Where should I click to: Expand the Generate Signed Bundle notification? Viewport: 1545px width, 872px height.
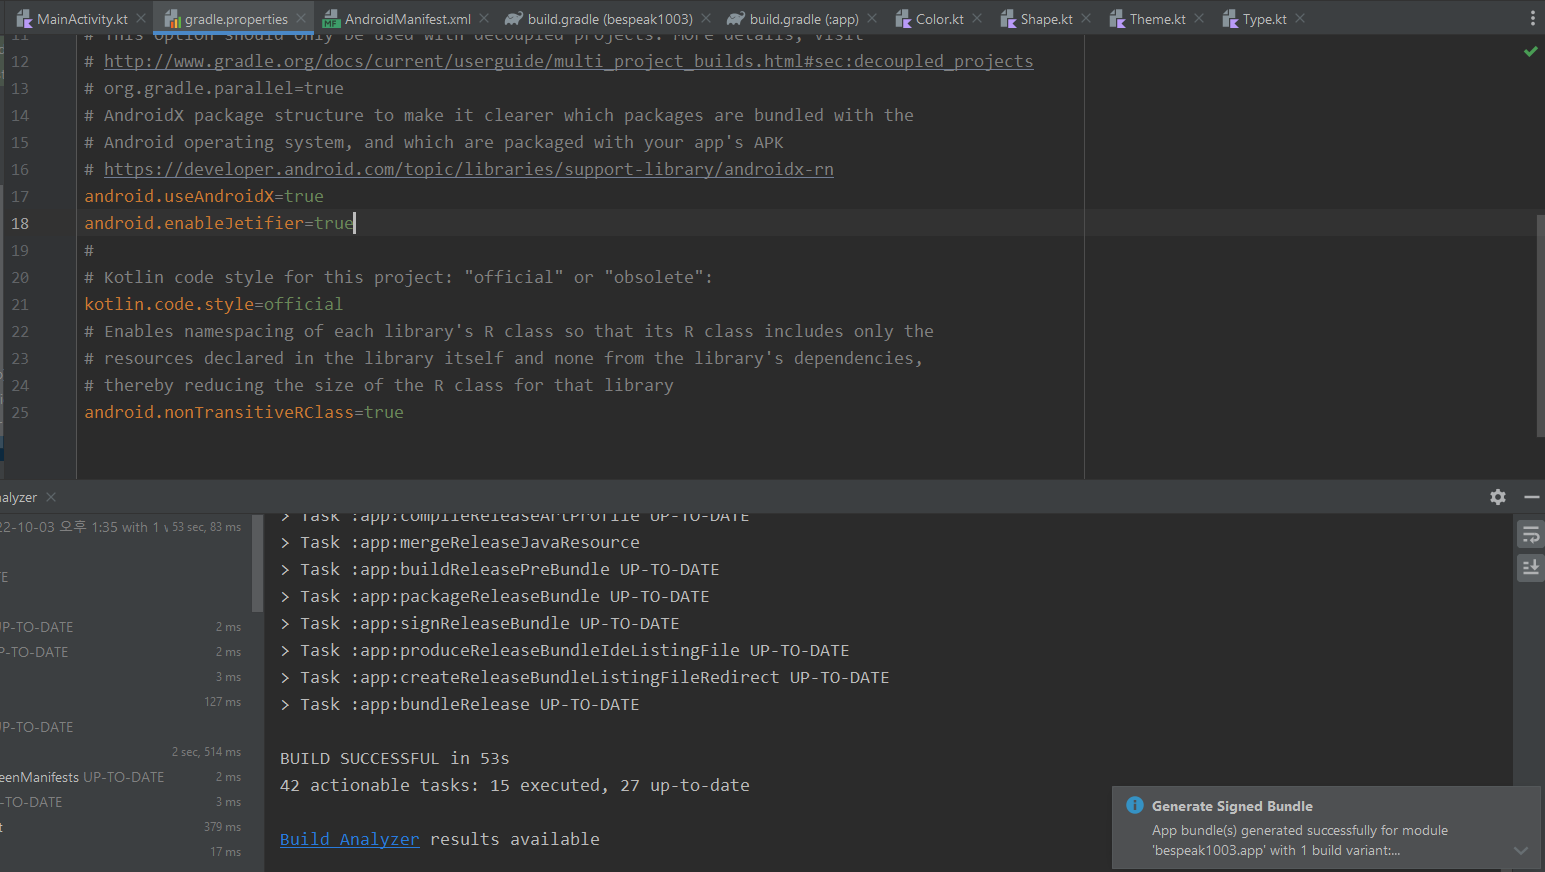coord(1521,851)
